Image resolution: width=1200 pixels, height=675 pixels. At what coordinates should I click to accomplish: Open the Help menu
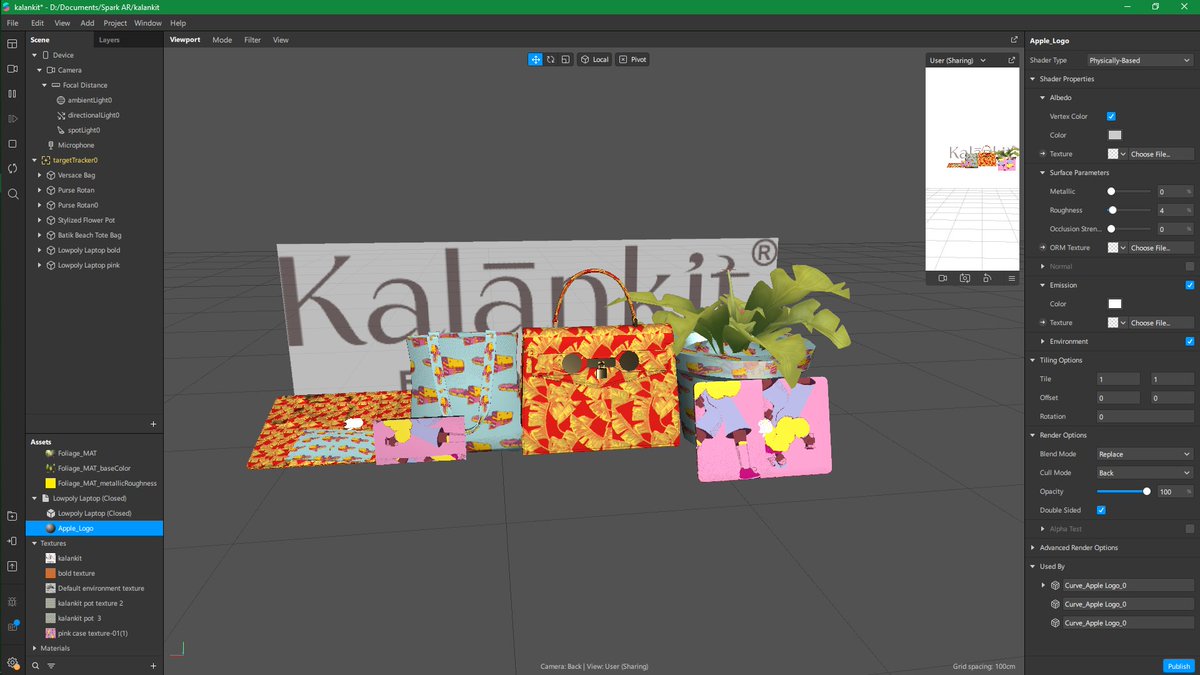point(178,22)
